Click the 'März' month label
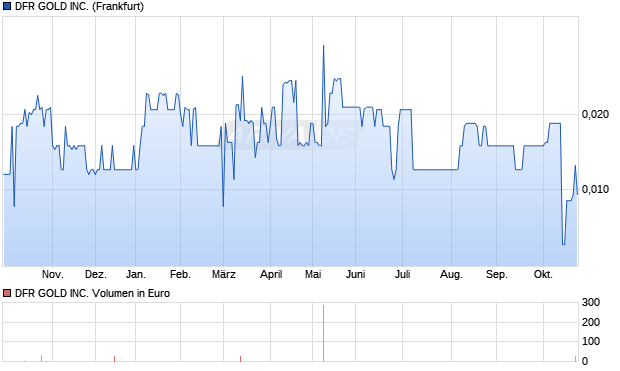 (224, 274)
